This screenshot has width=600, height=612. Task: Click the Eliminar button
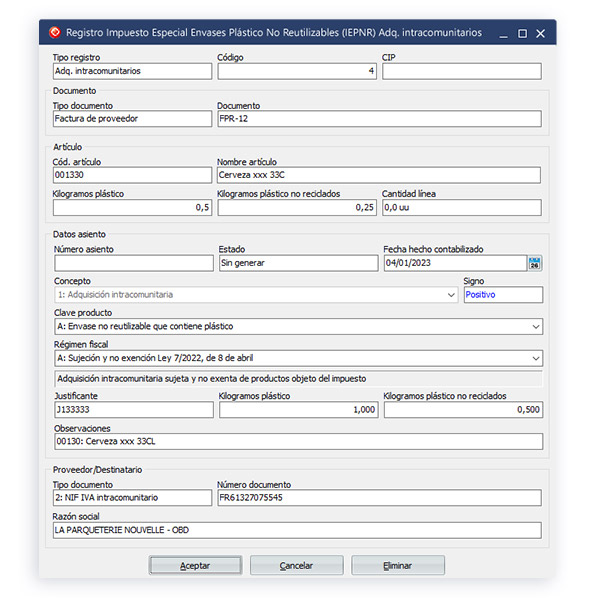coord(397,565)
